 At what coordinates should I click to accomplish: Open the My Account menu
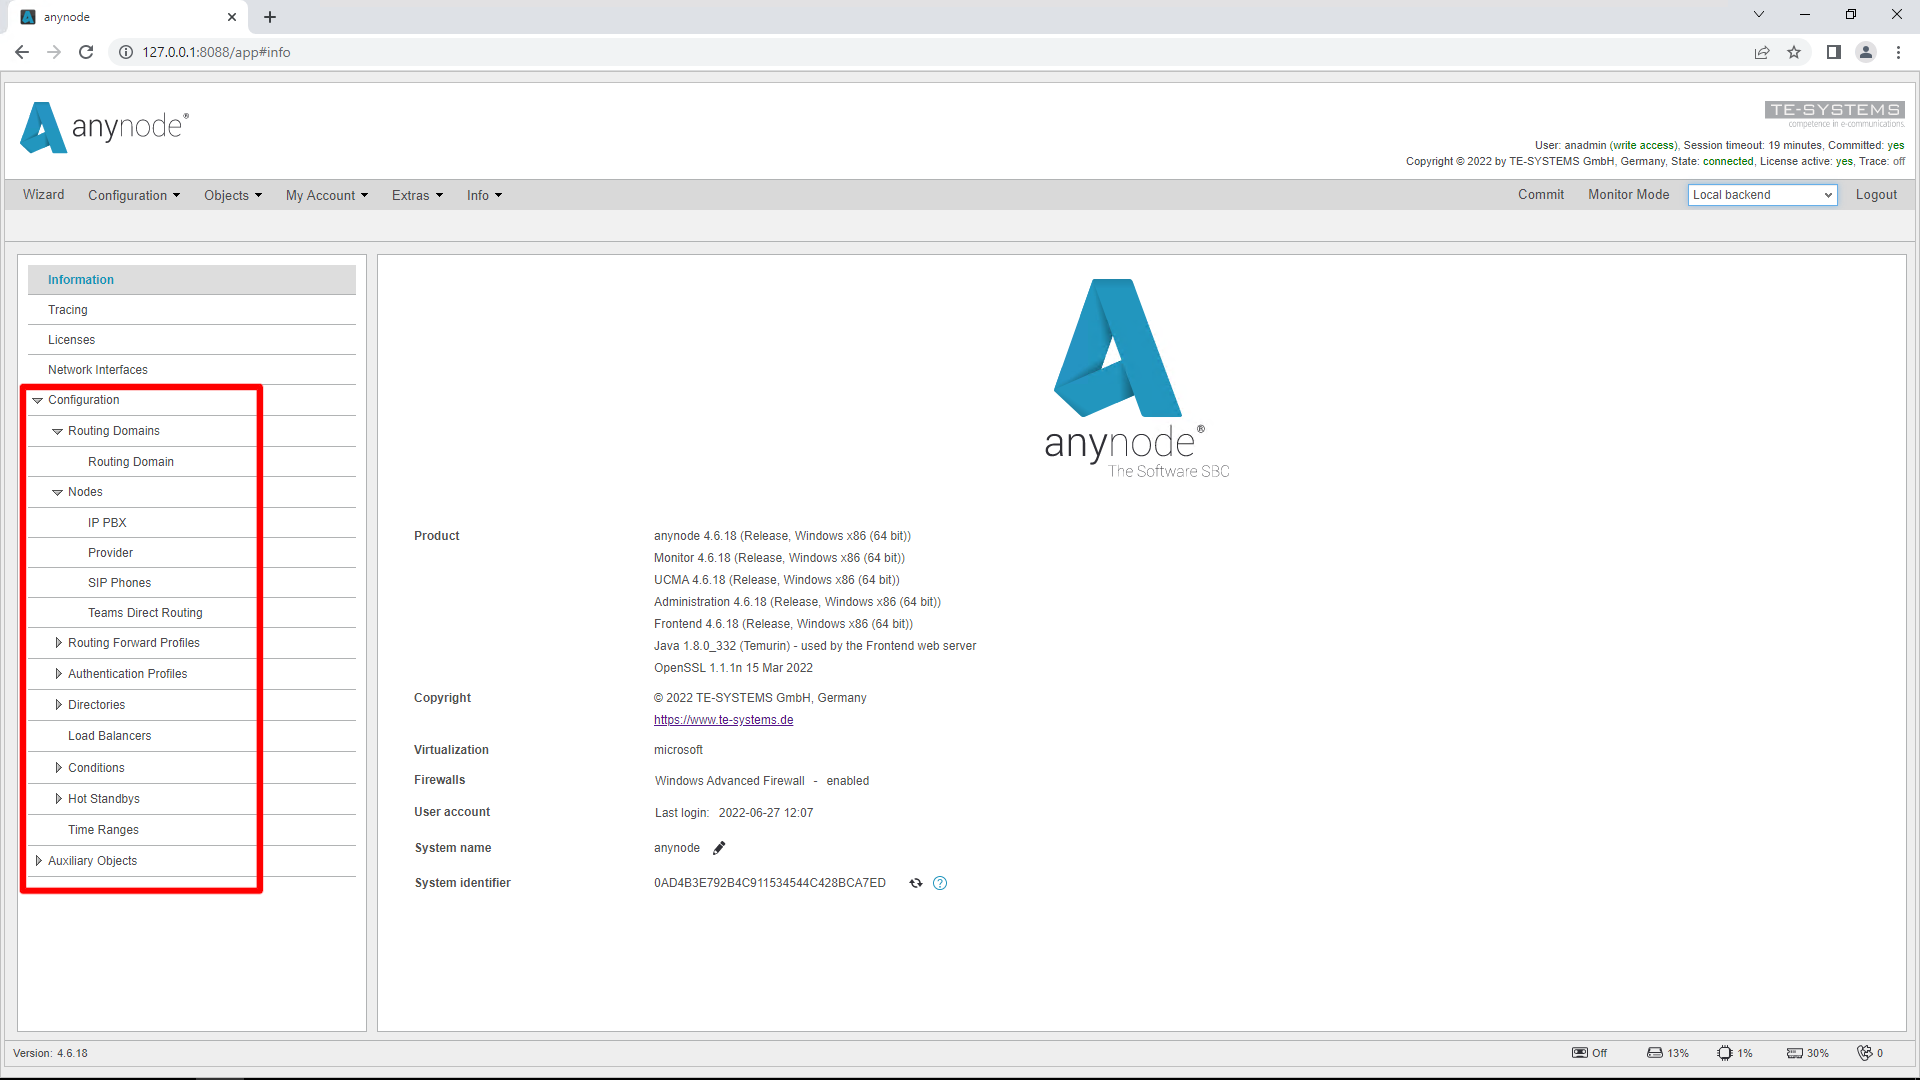pyautogui.click(x=327, y=195)
